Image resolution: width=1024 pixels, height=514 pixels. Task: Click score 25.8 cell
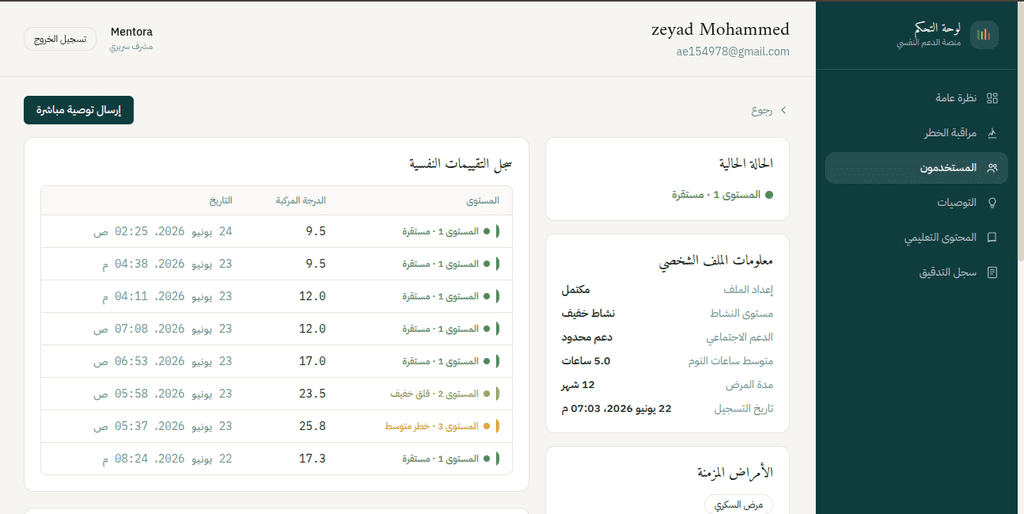click(312, 426)
